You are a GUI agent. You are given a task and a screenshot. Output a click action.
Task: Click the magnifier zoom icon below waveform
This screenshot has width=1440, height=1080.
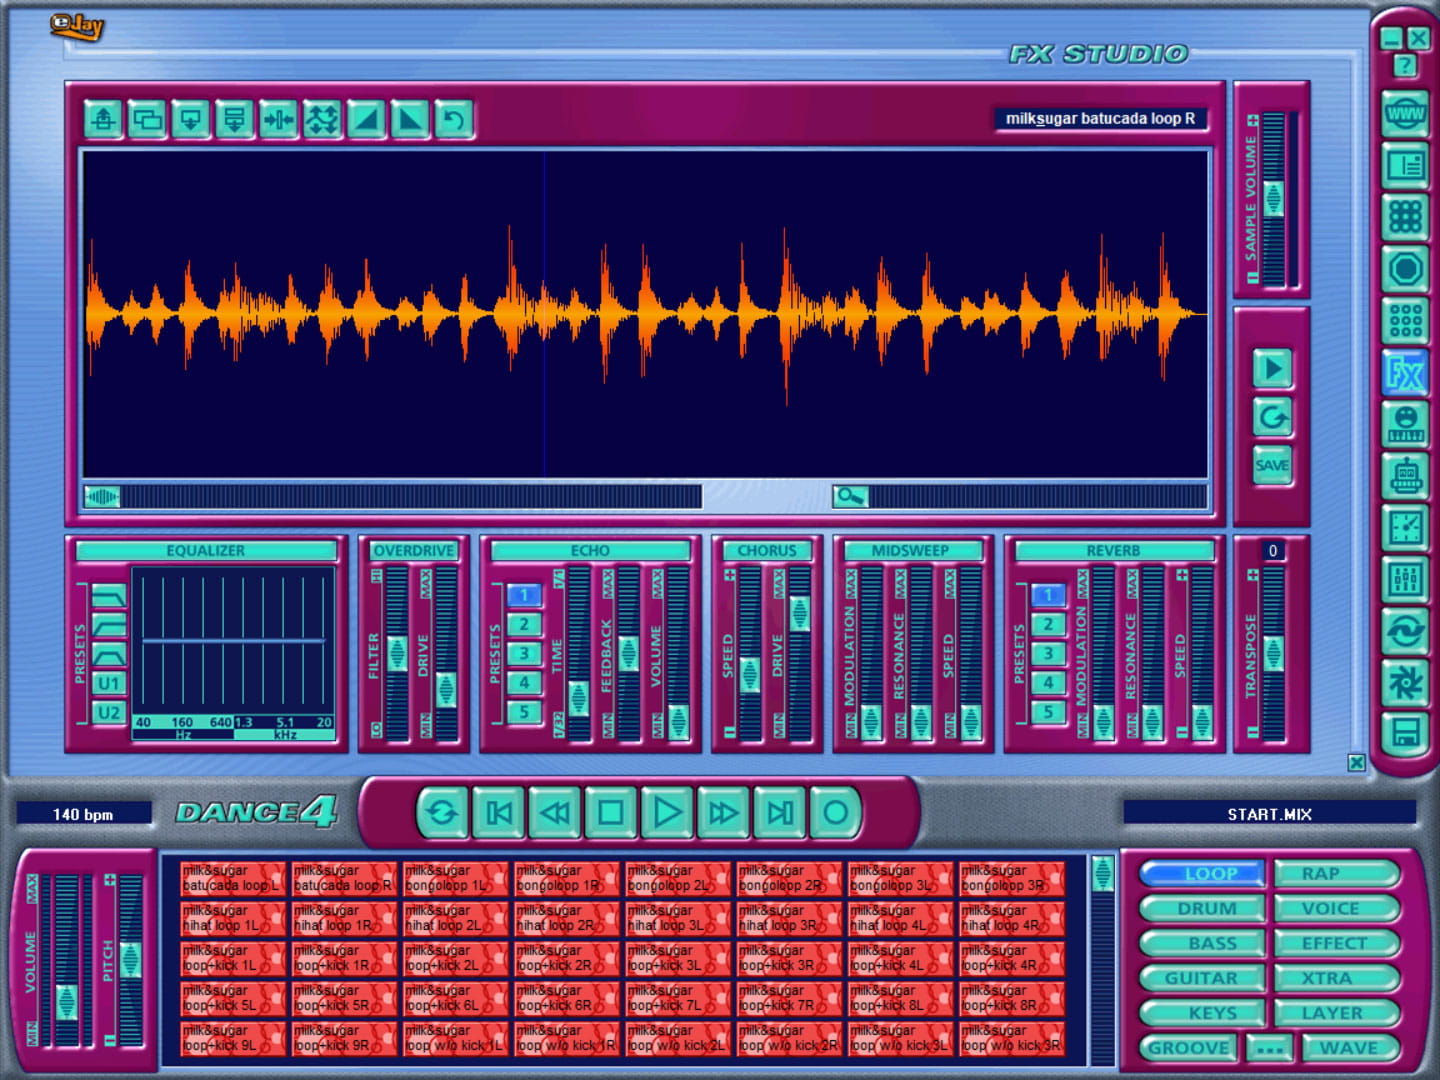(x=850, y=496)
